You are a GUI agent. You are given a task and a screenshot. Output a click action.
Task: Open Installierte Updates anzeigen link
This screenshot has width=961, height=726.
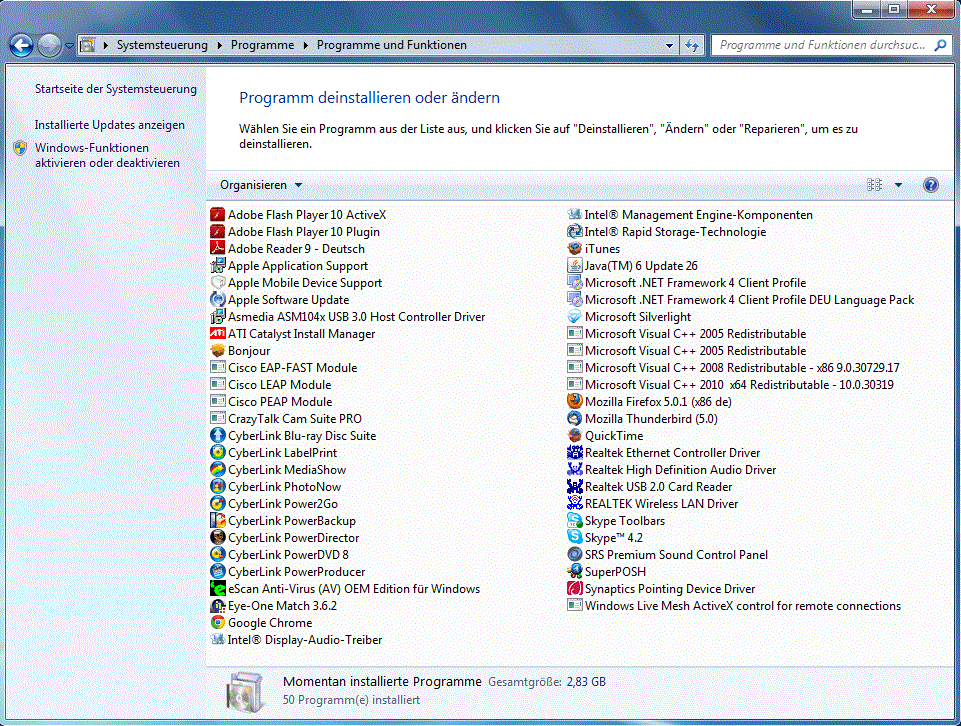(x=110, y=125)
